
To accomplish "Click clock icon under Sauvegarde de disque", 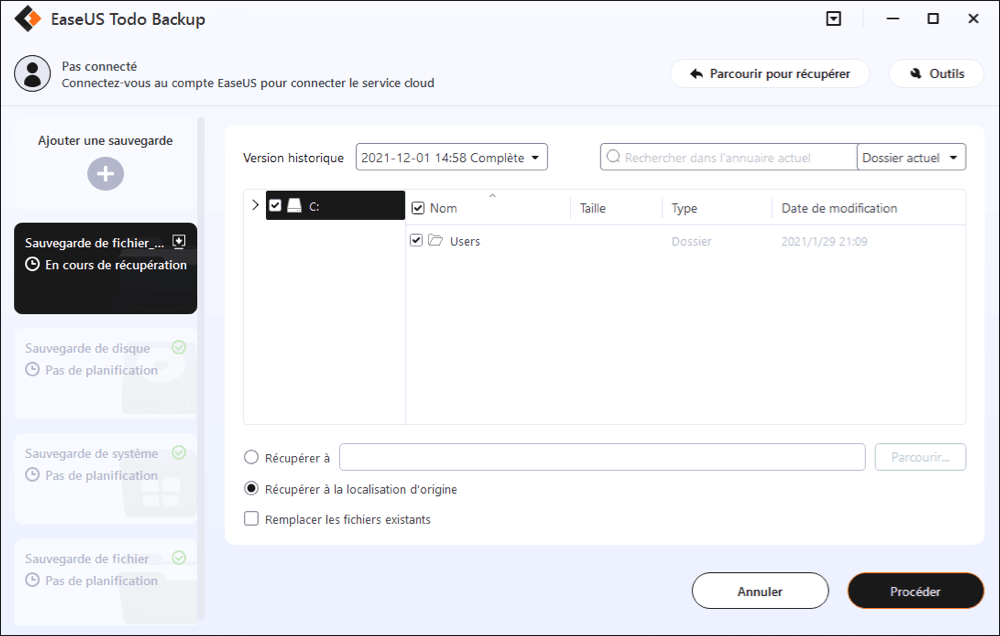I will (x=33, y=369).
